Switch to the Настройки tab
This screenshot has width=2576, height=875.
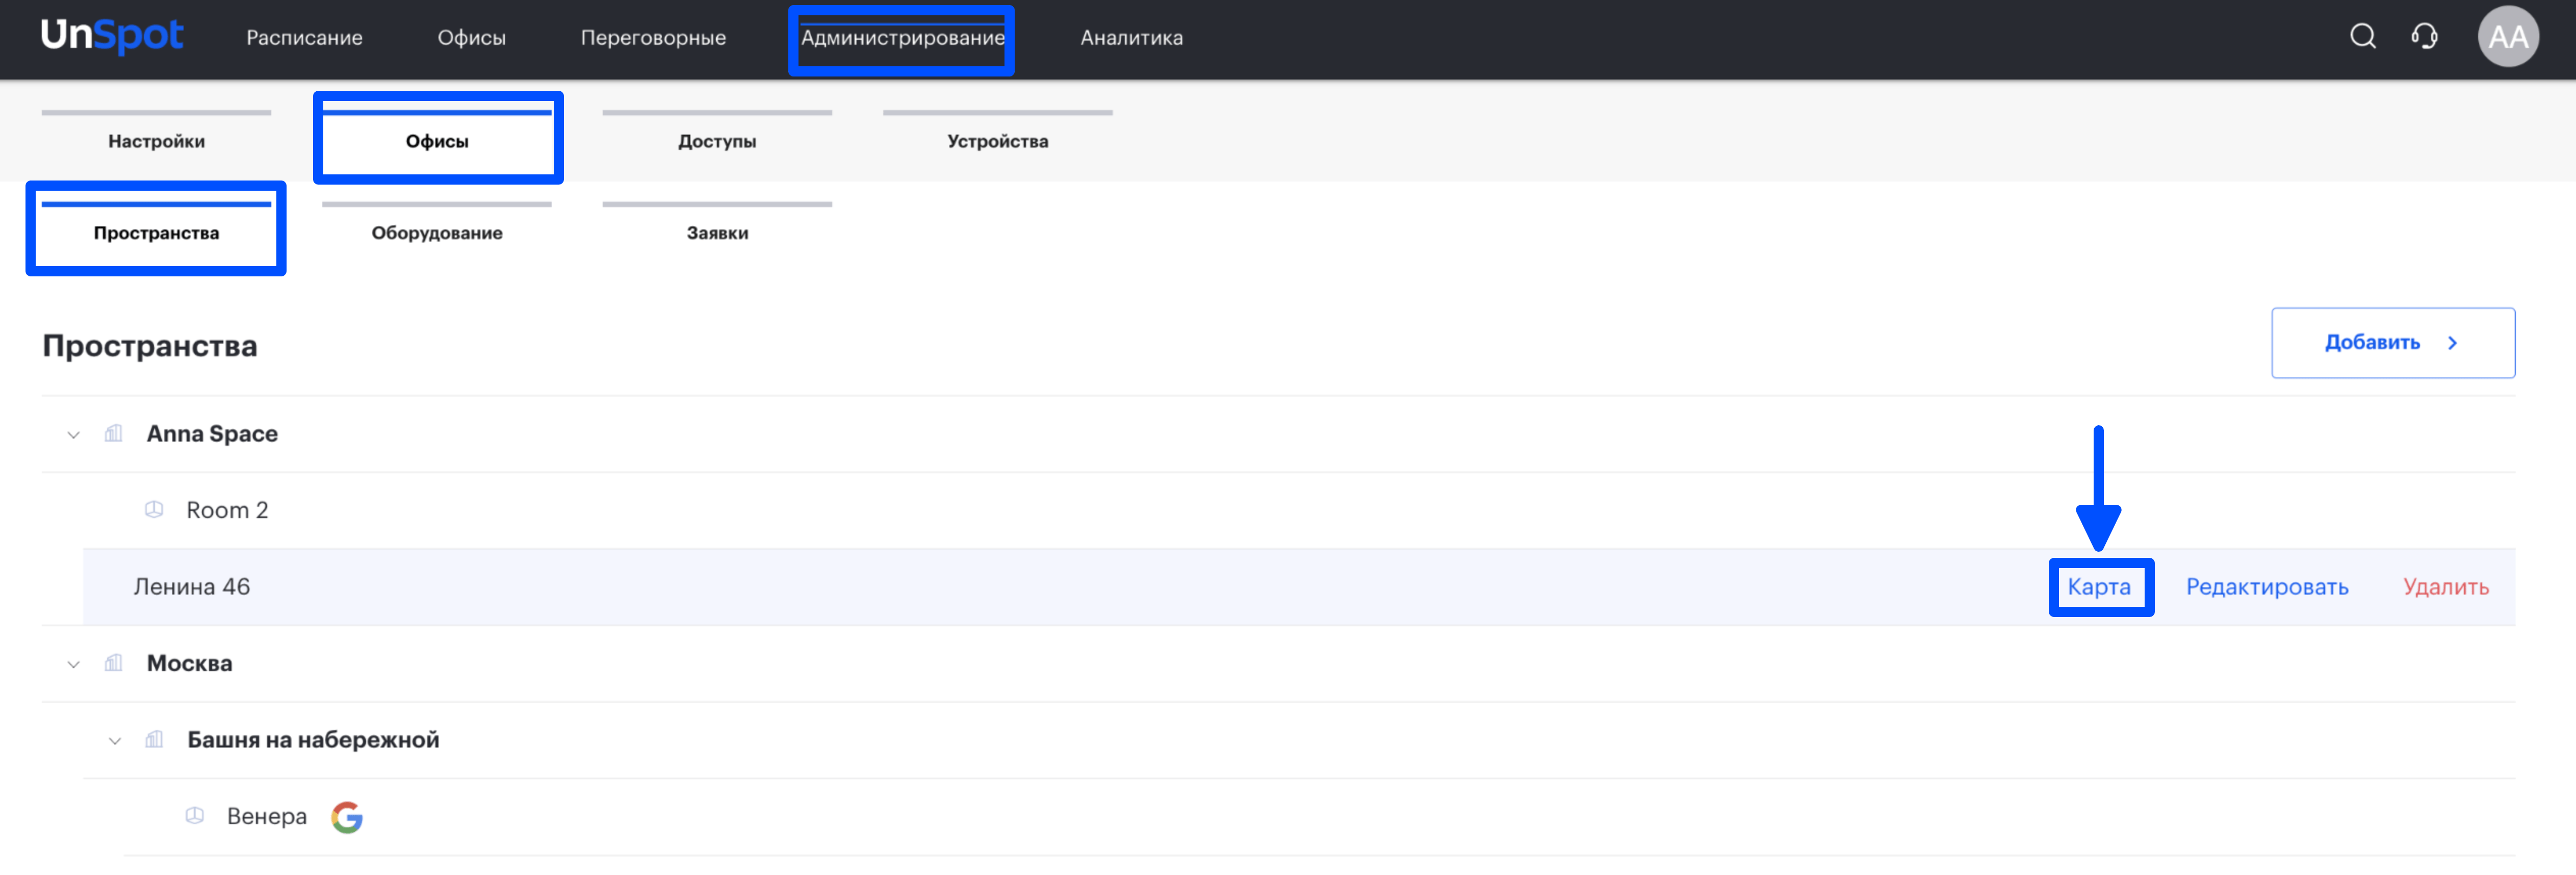pyautogui.click(x=156, y=141)
